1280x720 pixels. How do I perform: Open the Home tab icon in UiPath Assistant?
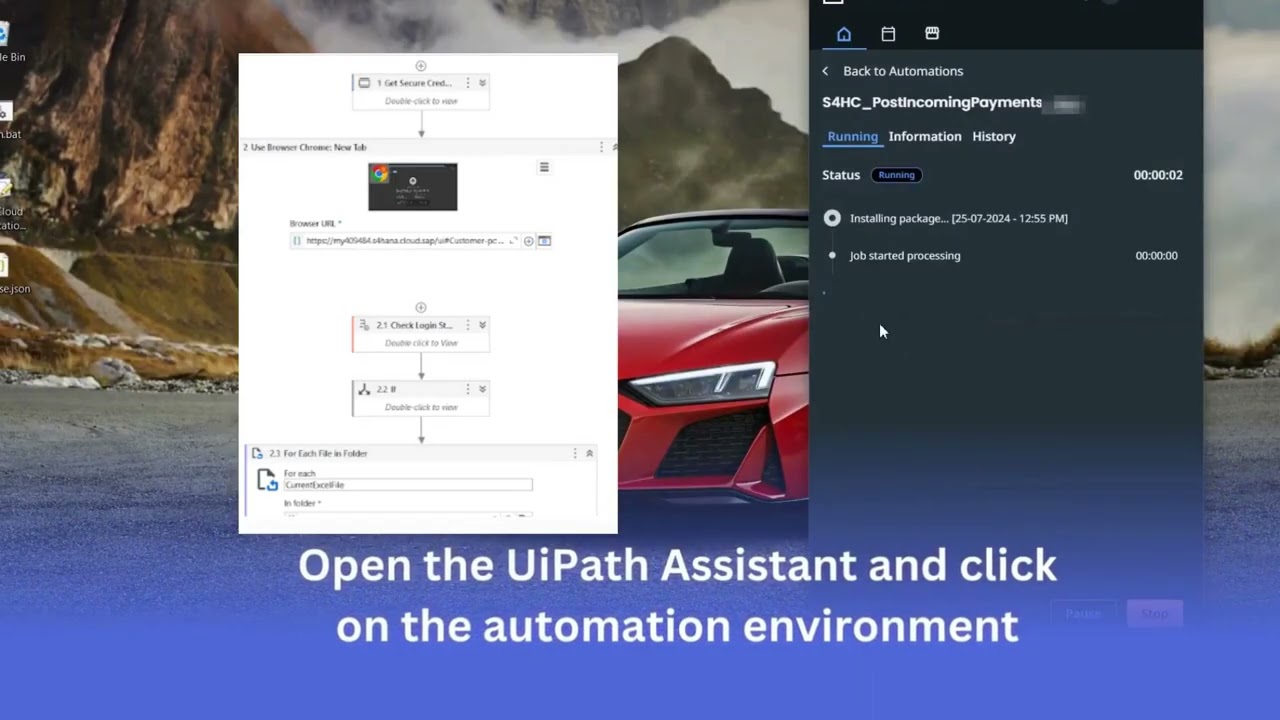844,34
